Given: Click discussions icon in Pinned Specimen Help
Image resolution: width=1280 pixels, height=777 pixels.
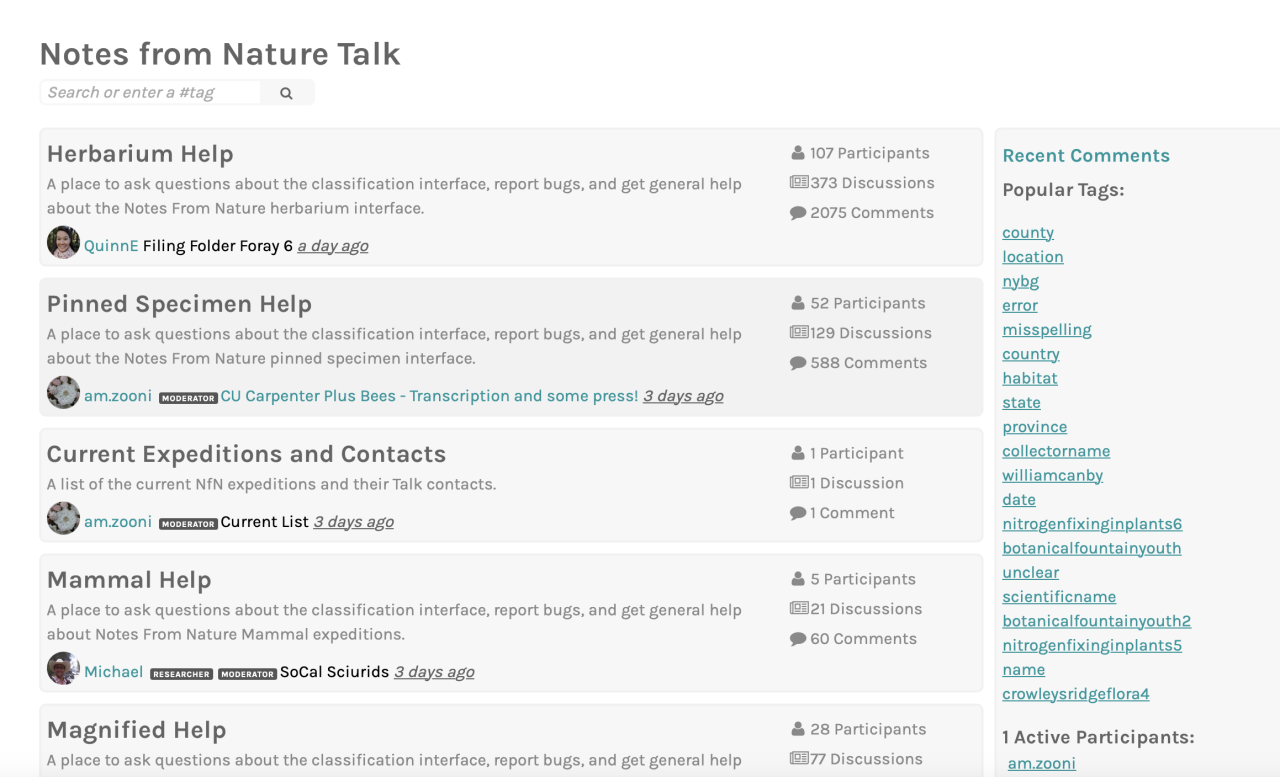Looking at the screenshot, I should (799, 333).
